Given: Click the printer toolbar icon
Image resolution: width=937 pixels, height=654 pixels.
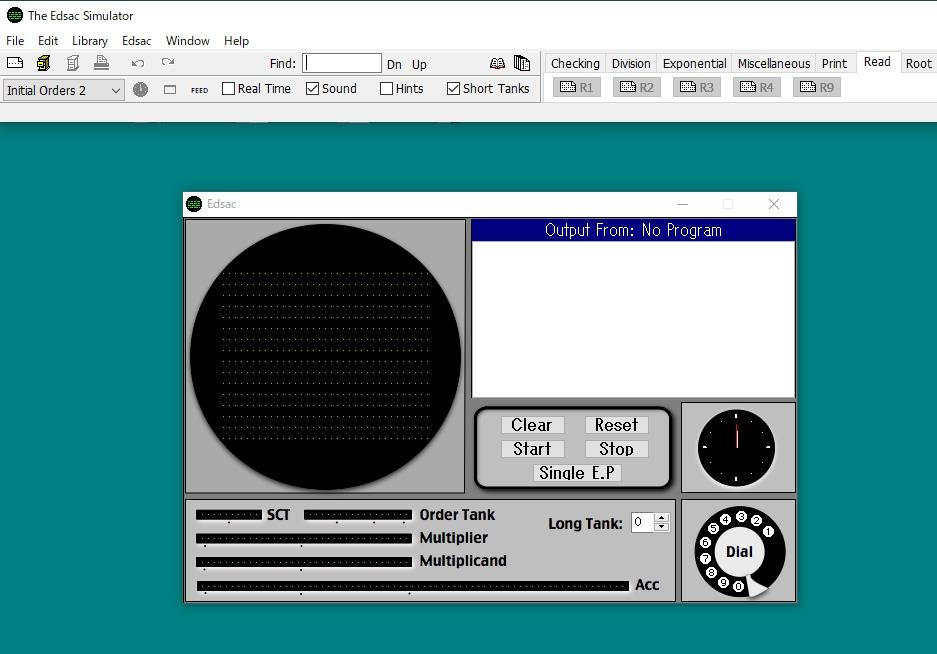Looking at the screenshot, I should point(102,63).
